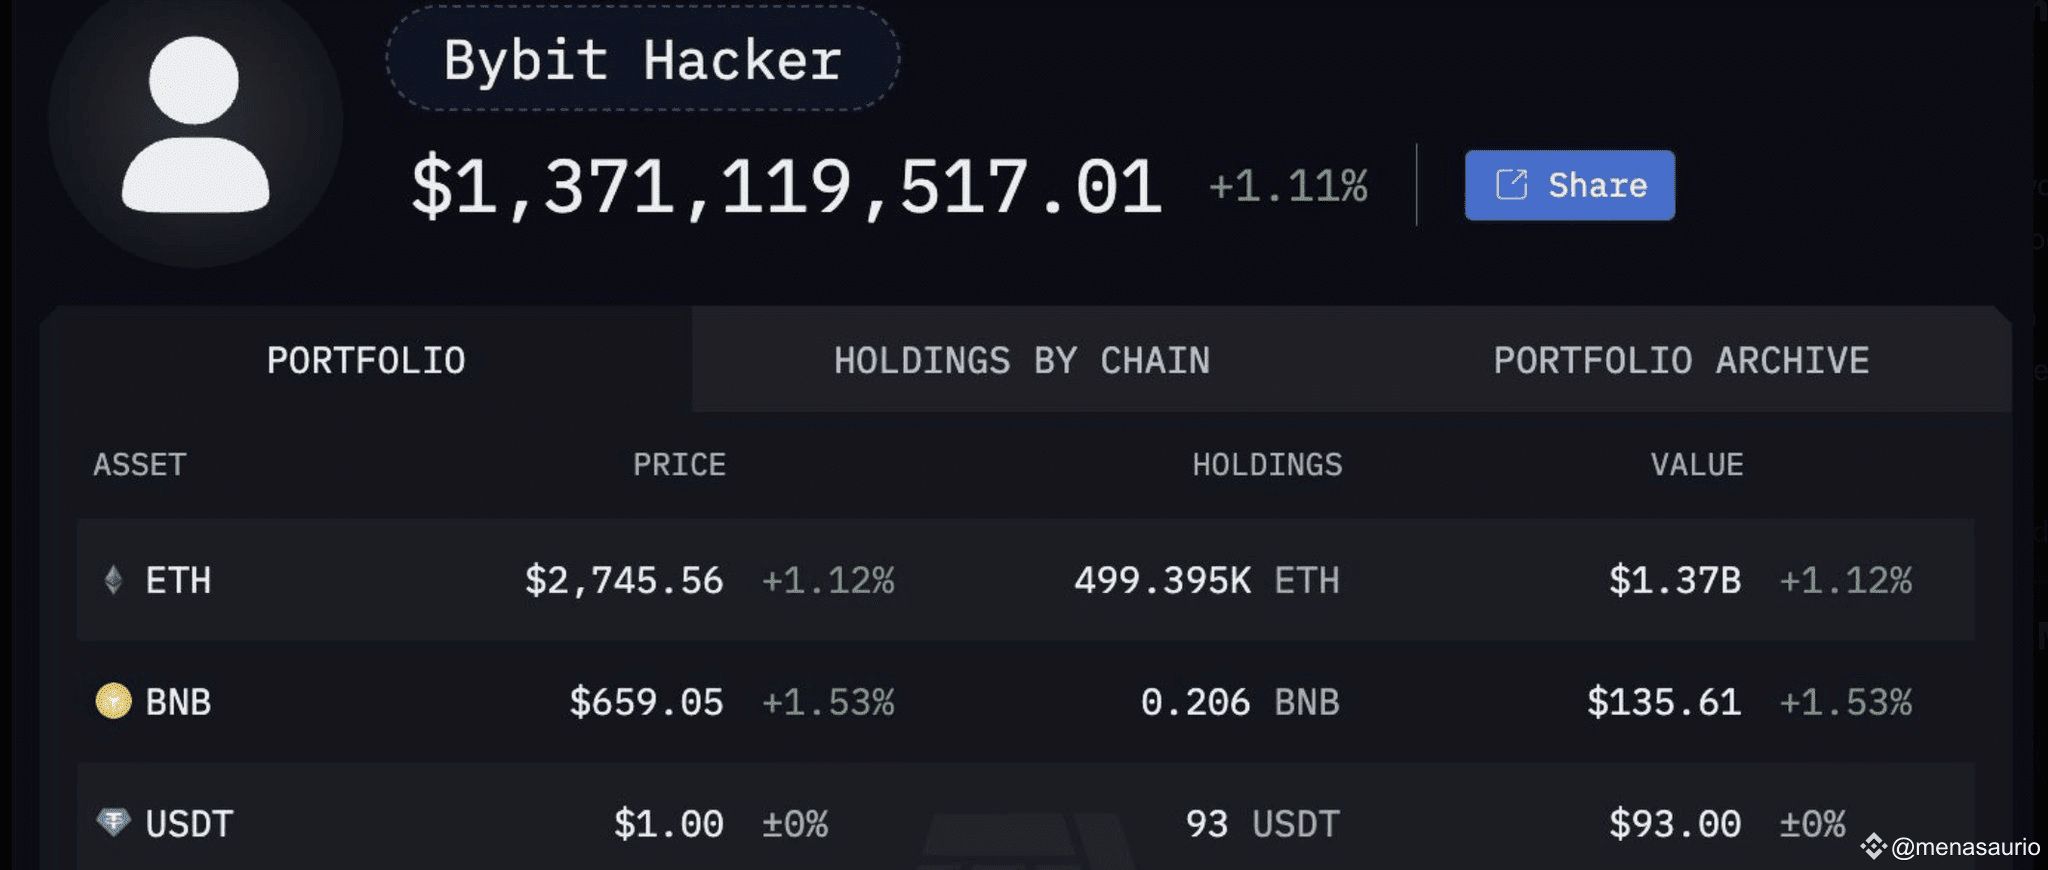Click the yellow BNB coin icon

tap(113, 701)
